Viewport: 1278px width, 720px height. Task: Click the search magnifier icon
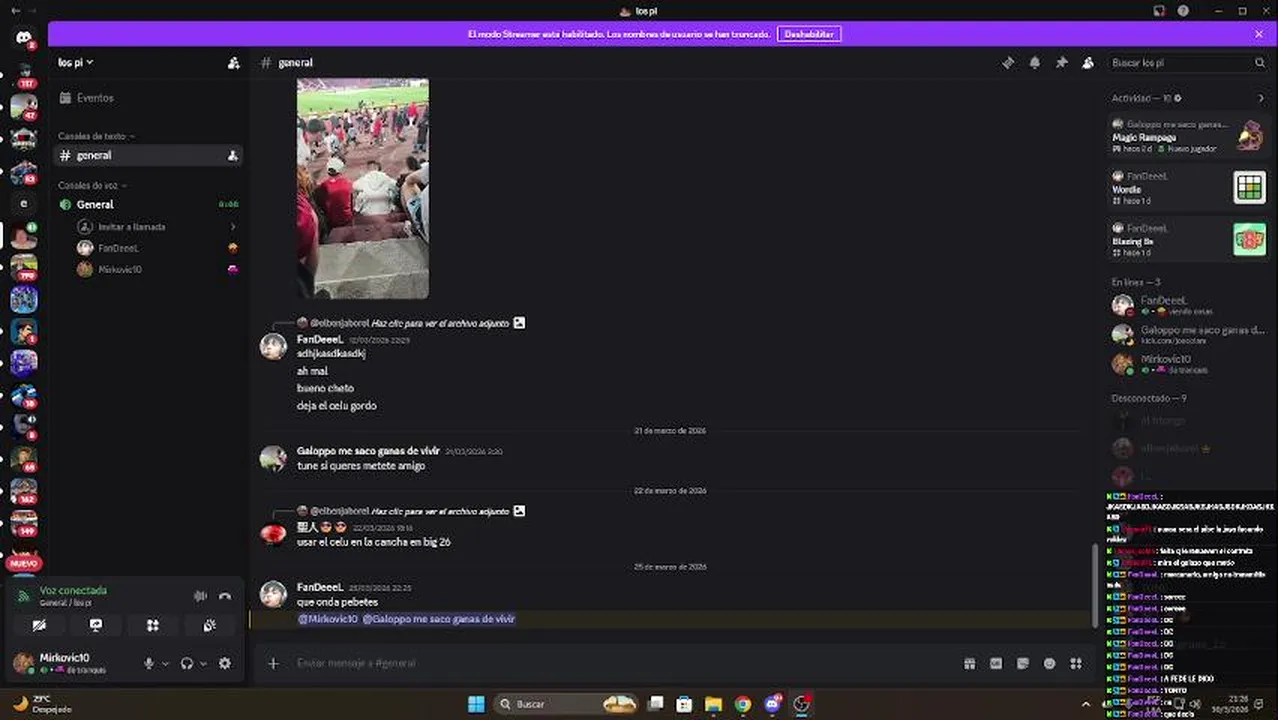click(x=1260, y=62)
